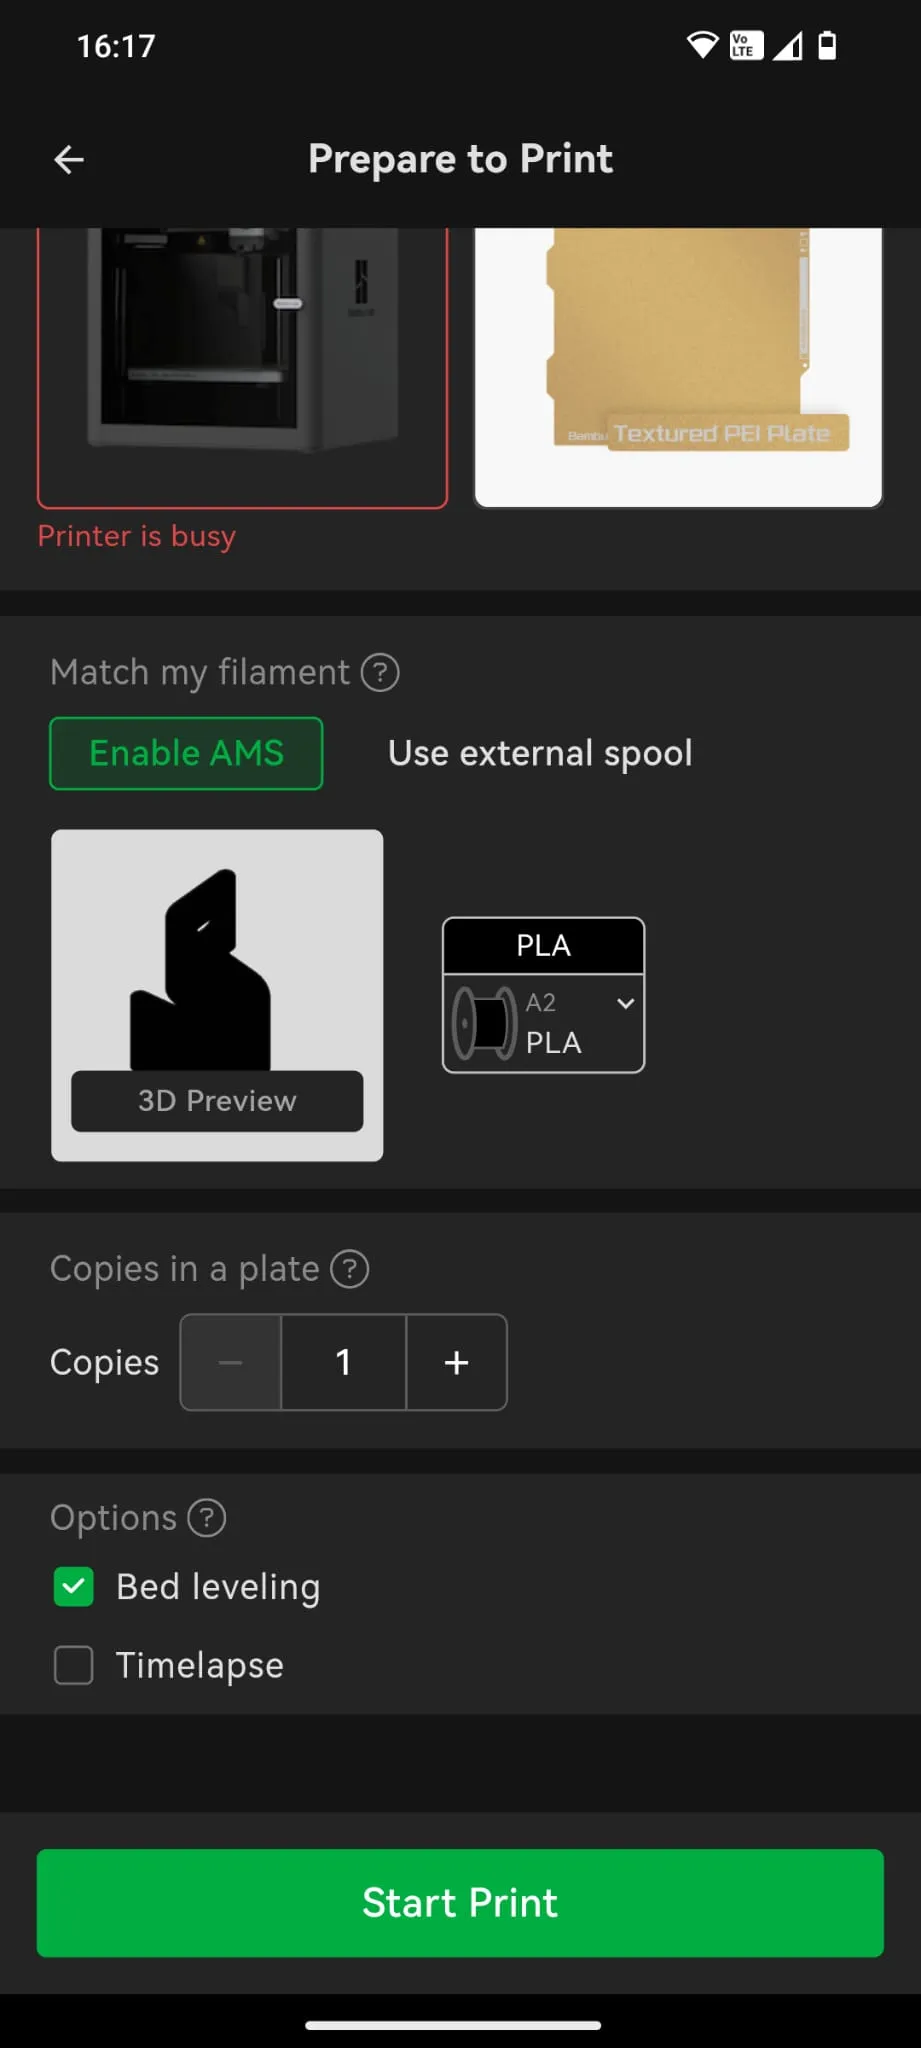Tap the filament spool icon for A2
The height and width of the screenshot is (2048, 921).
485,1023
